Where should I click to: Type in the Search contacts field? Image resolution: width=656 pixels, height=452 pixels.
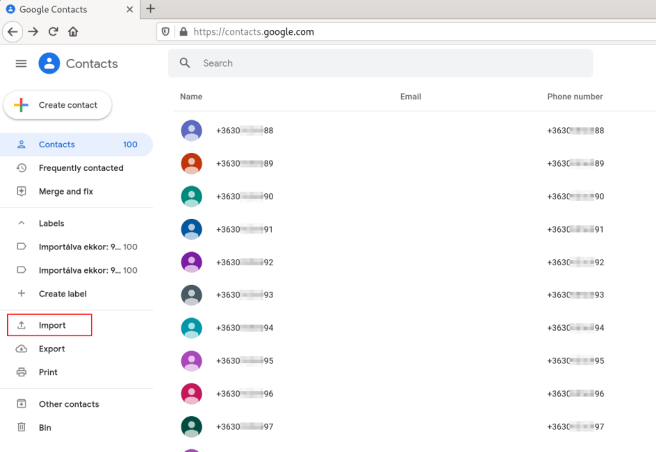(390, 63)
